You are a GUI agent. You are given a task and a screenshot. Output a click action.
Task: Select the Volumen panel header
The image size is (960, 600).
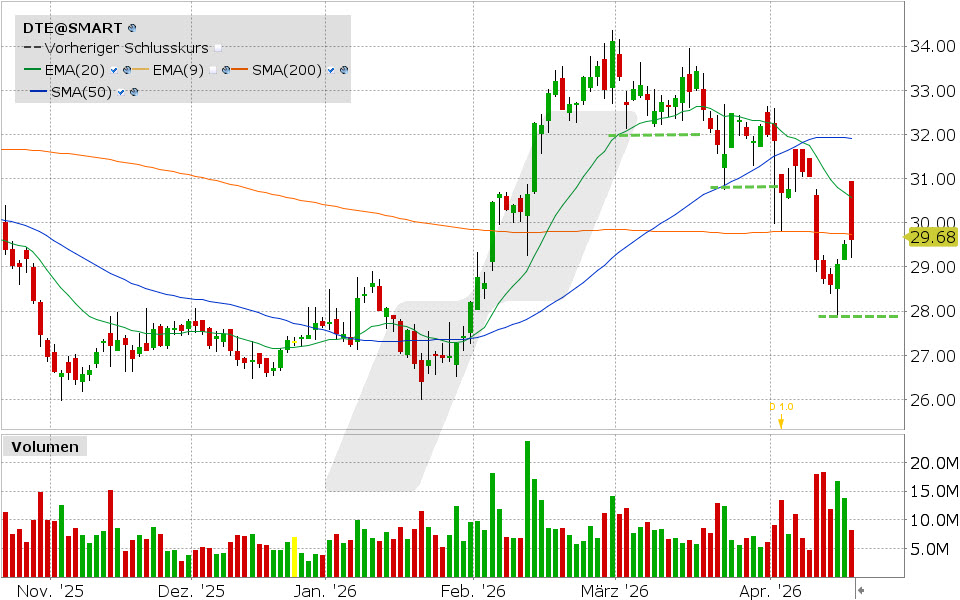(x=48, y=447)
